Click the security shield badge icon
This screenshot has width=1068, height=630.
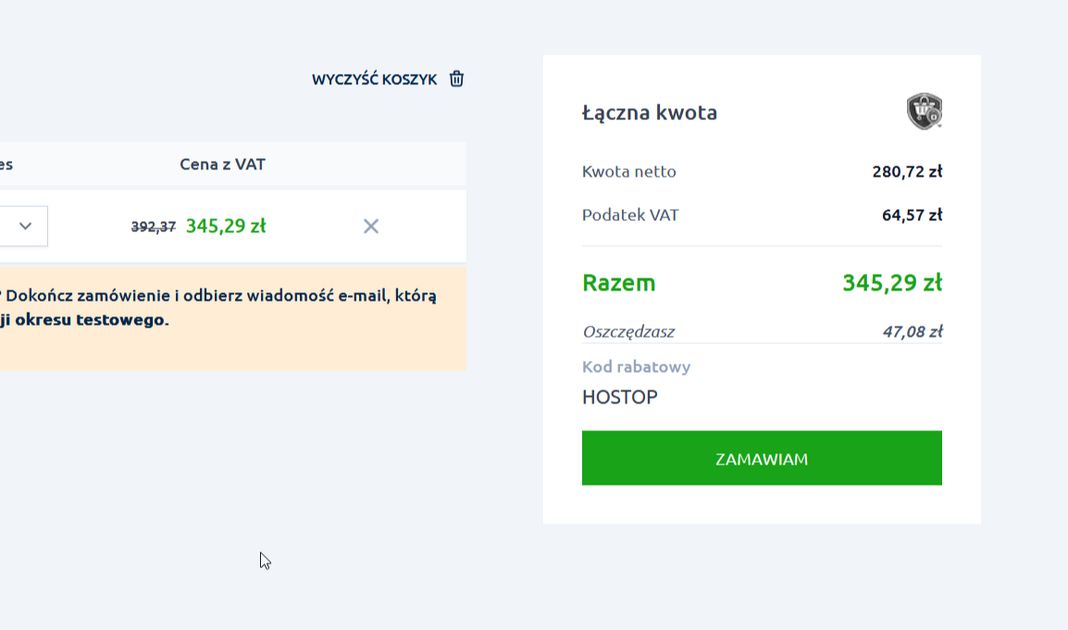click(924, 112)
